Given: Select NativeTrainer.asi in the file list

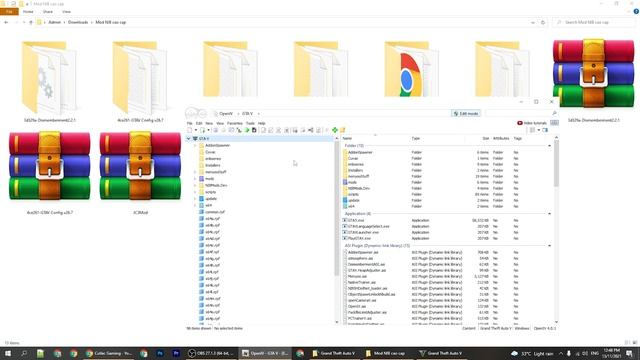Looking at the screenshot, I should tap(361, 282).
